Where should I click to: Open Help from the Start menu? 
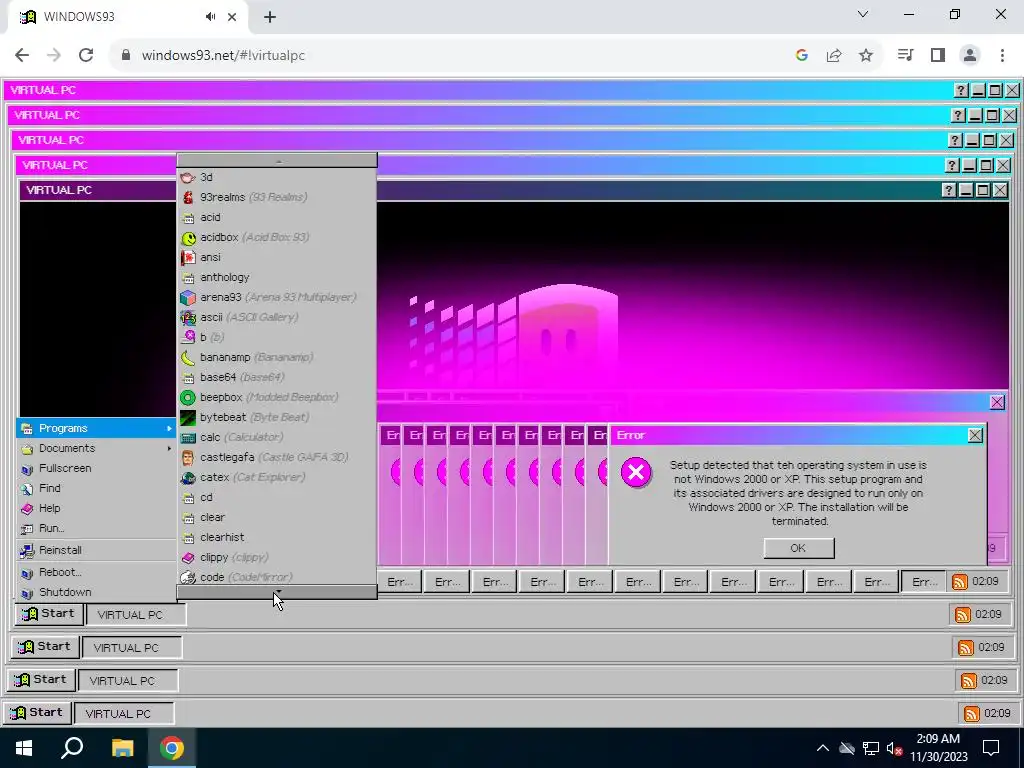tap(97, 508)
